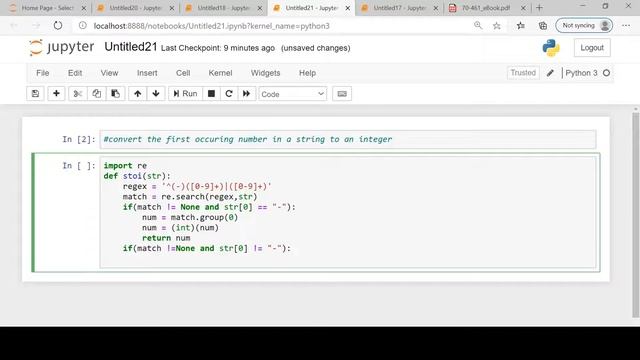Click the regex assignment line in code
640x360 pixels.
click(x=197, y=187)
